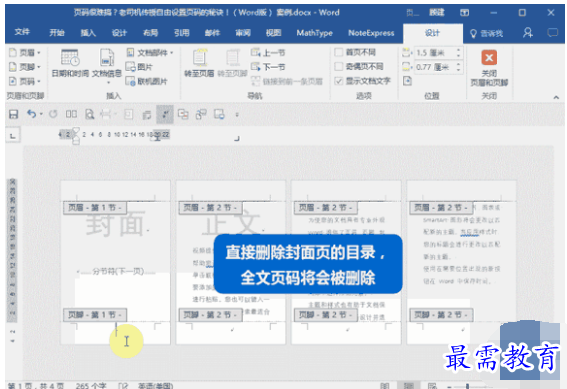This screenshot has width=567, height=389.
Task: Click the 正文 heading on second page
Action: click(x=231, y=223)
